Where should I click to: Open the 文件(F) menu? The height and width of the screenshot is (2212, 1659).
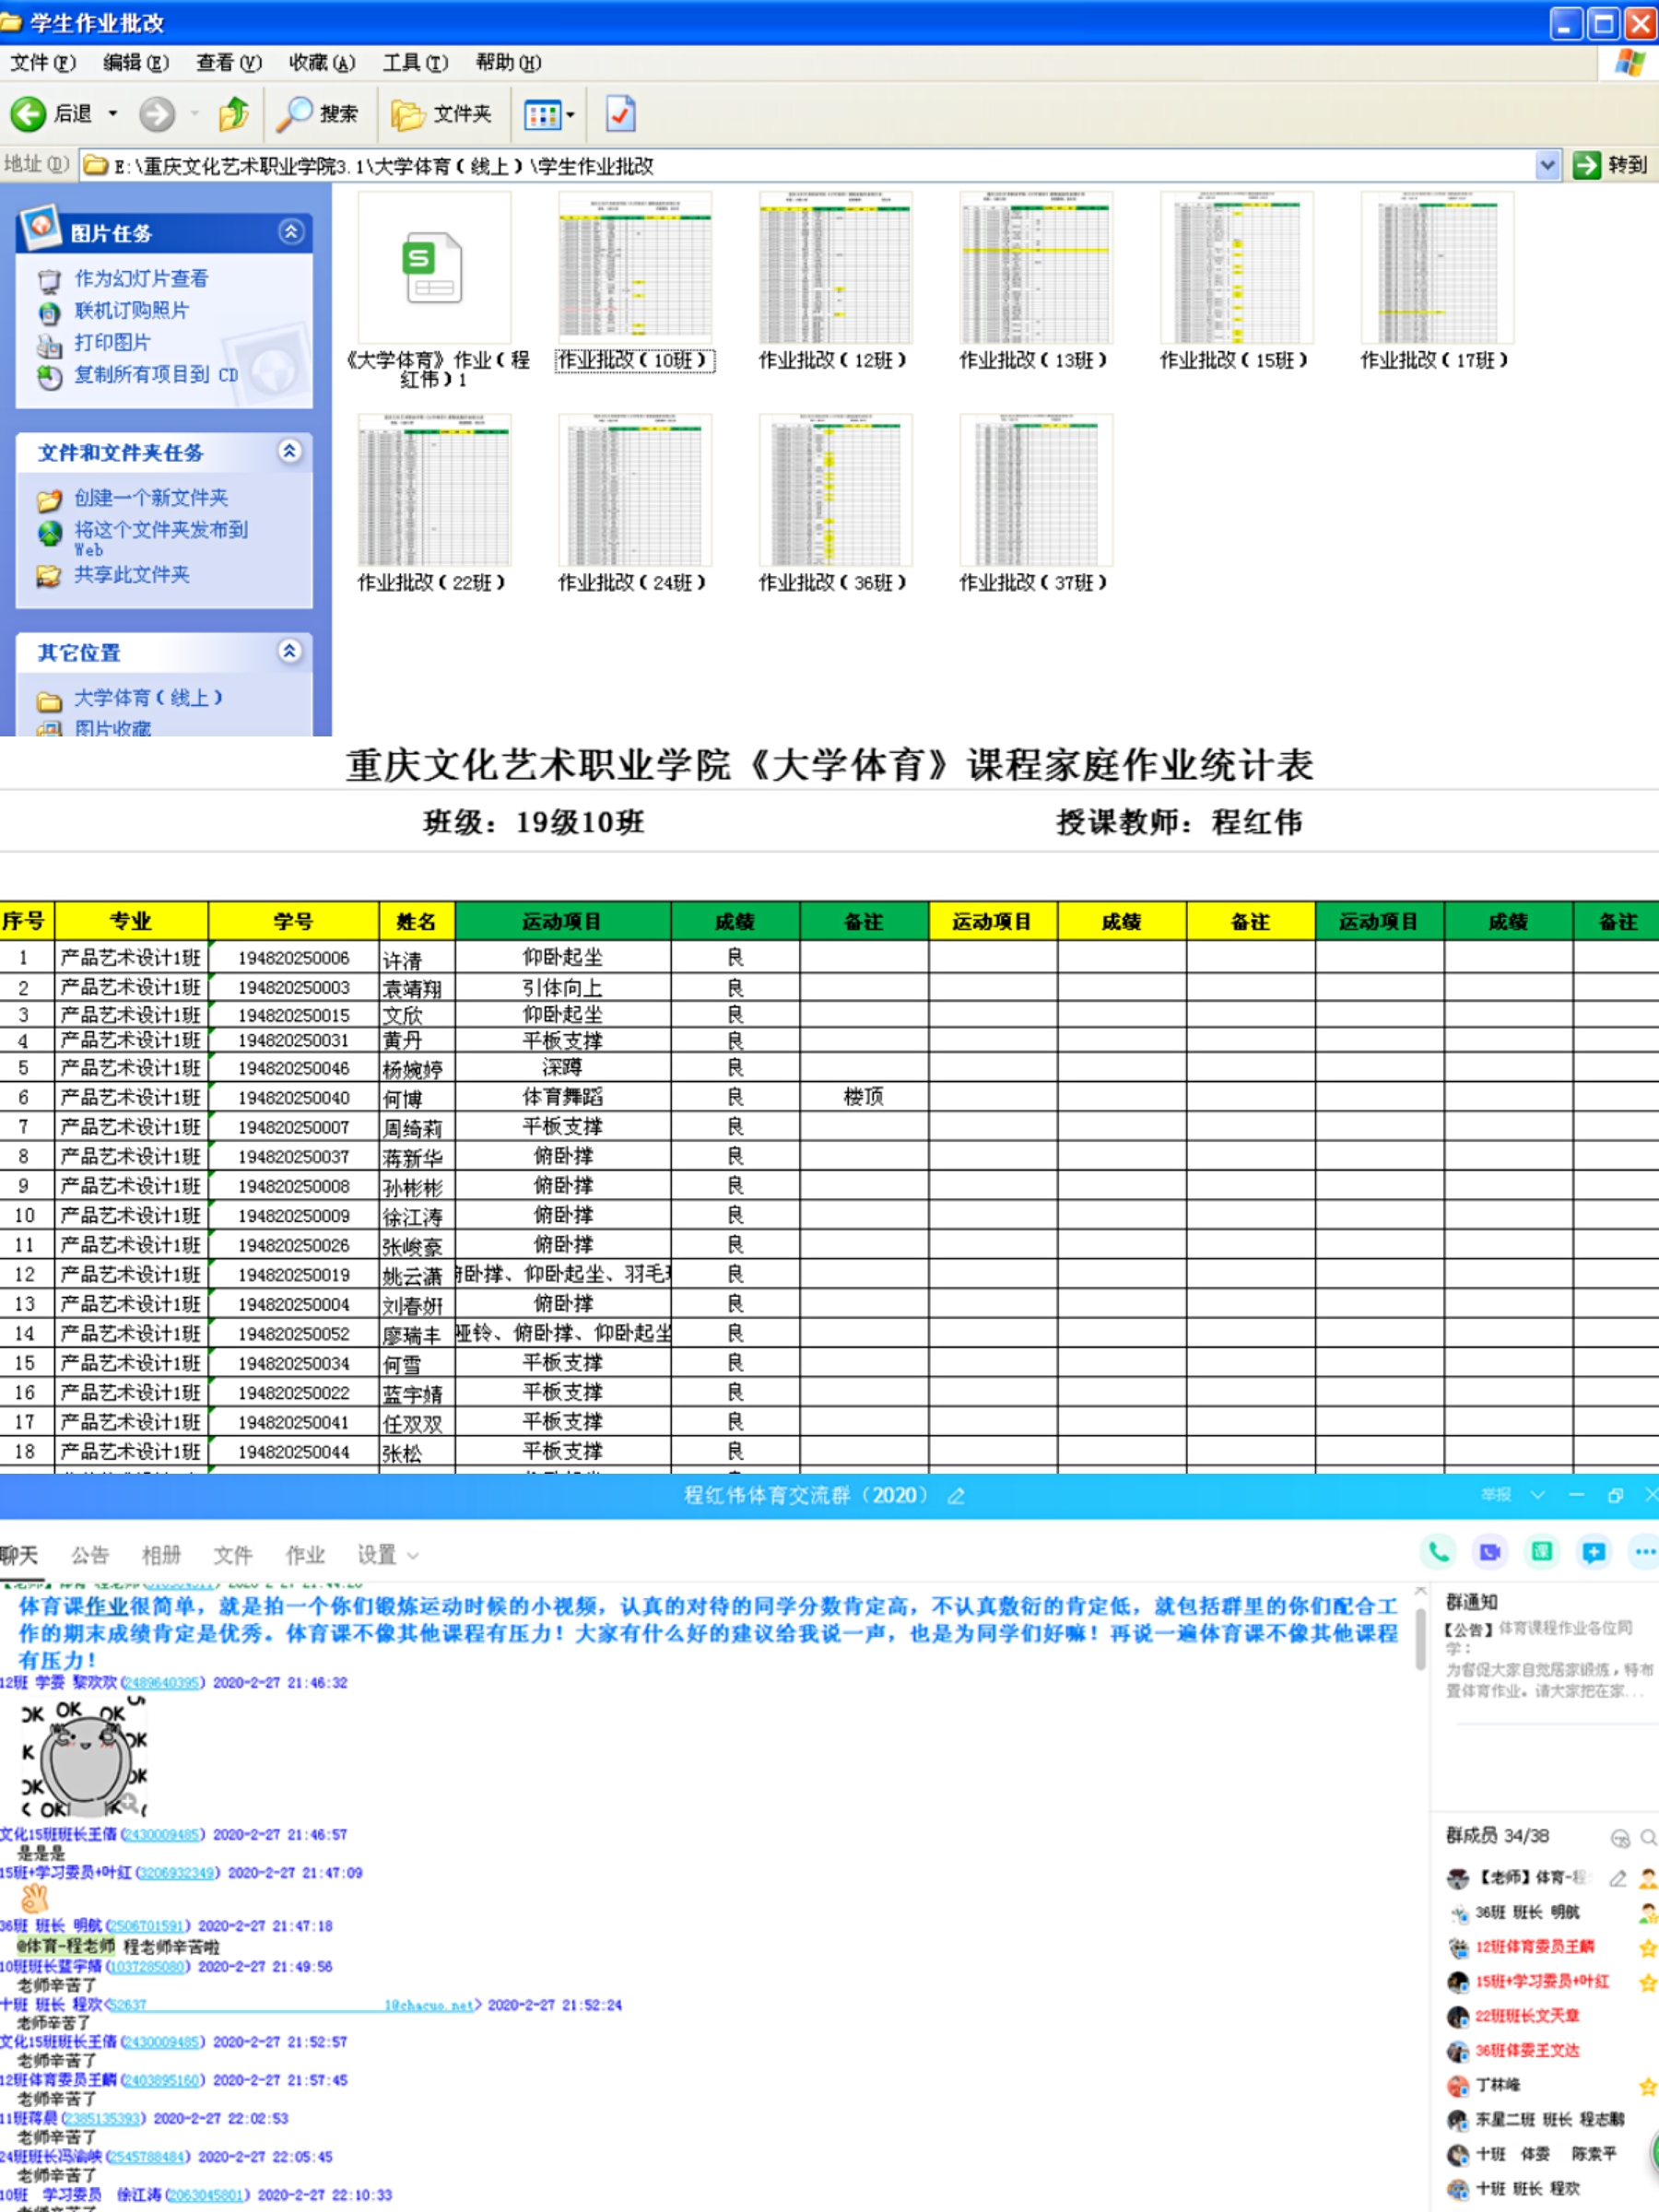click(43, 63)
